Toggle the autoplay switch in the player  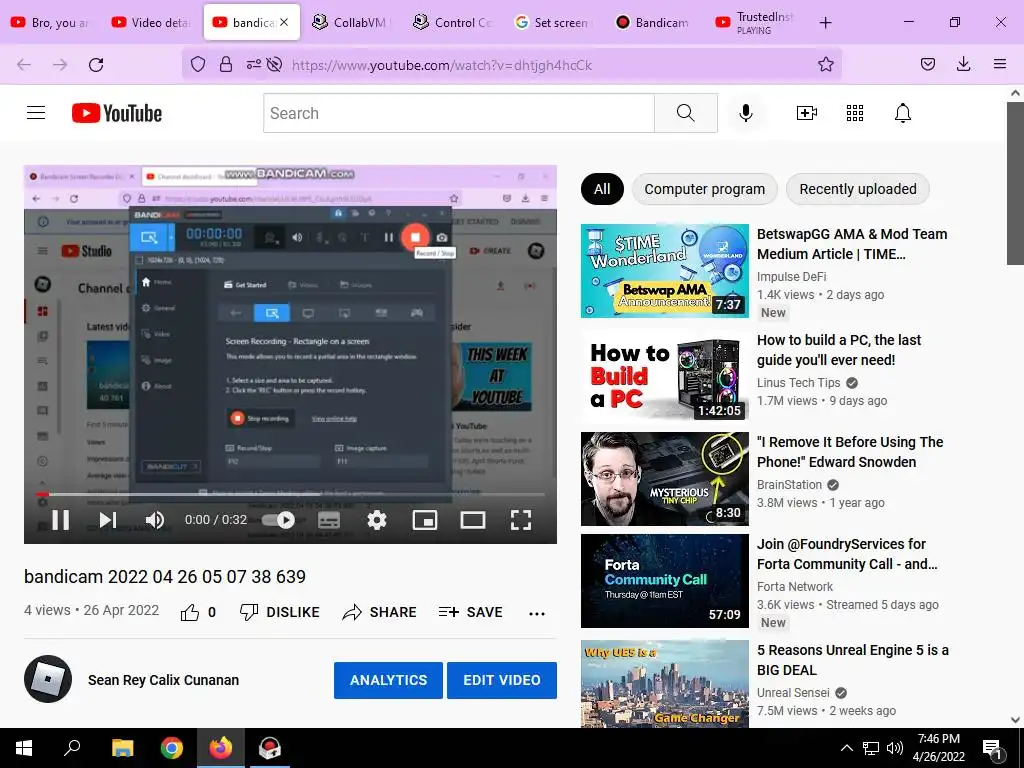point(278,520)
